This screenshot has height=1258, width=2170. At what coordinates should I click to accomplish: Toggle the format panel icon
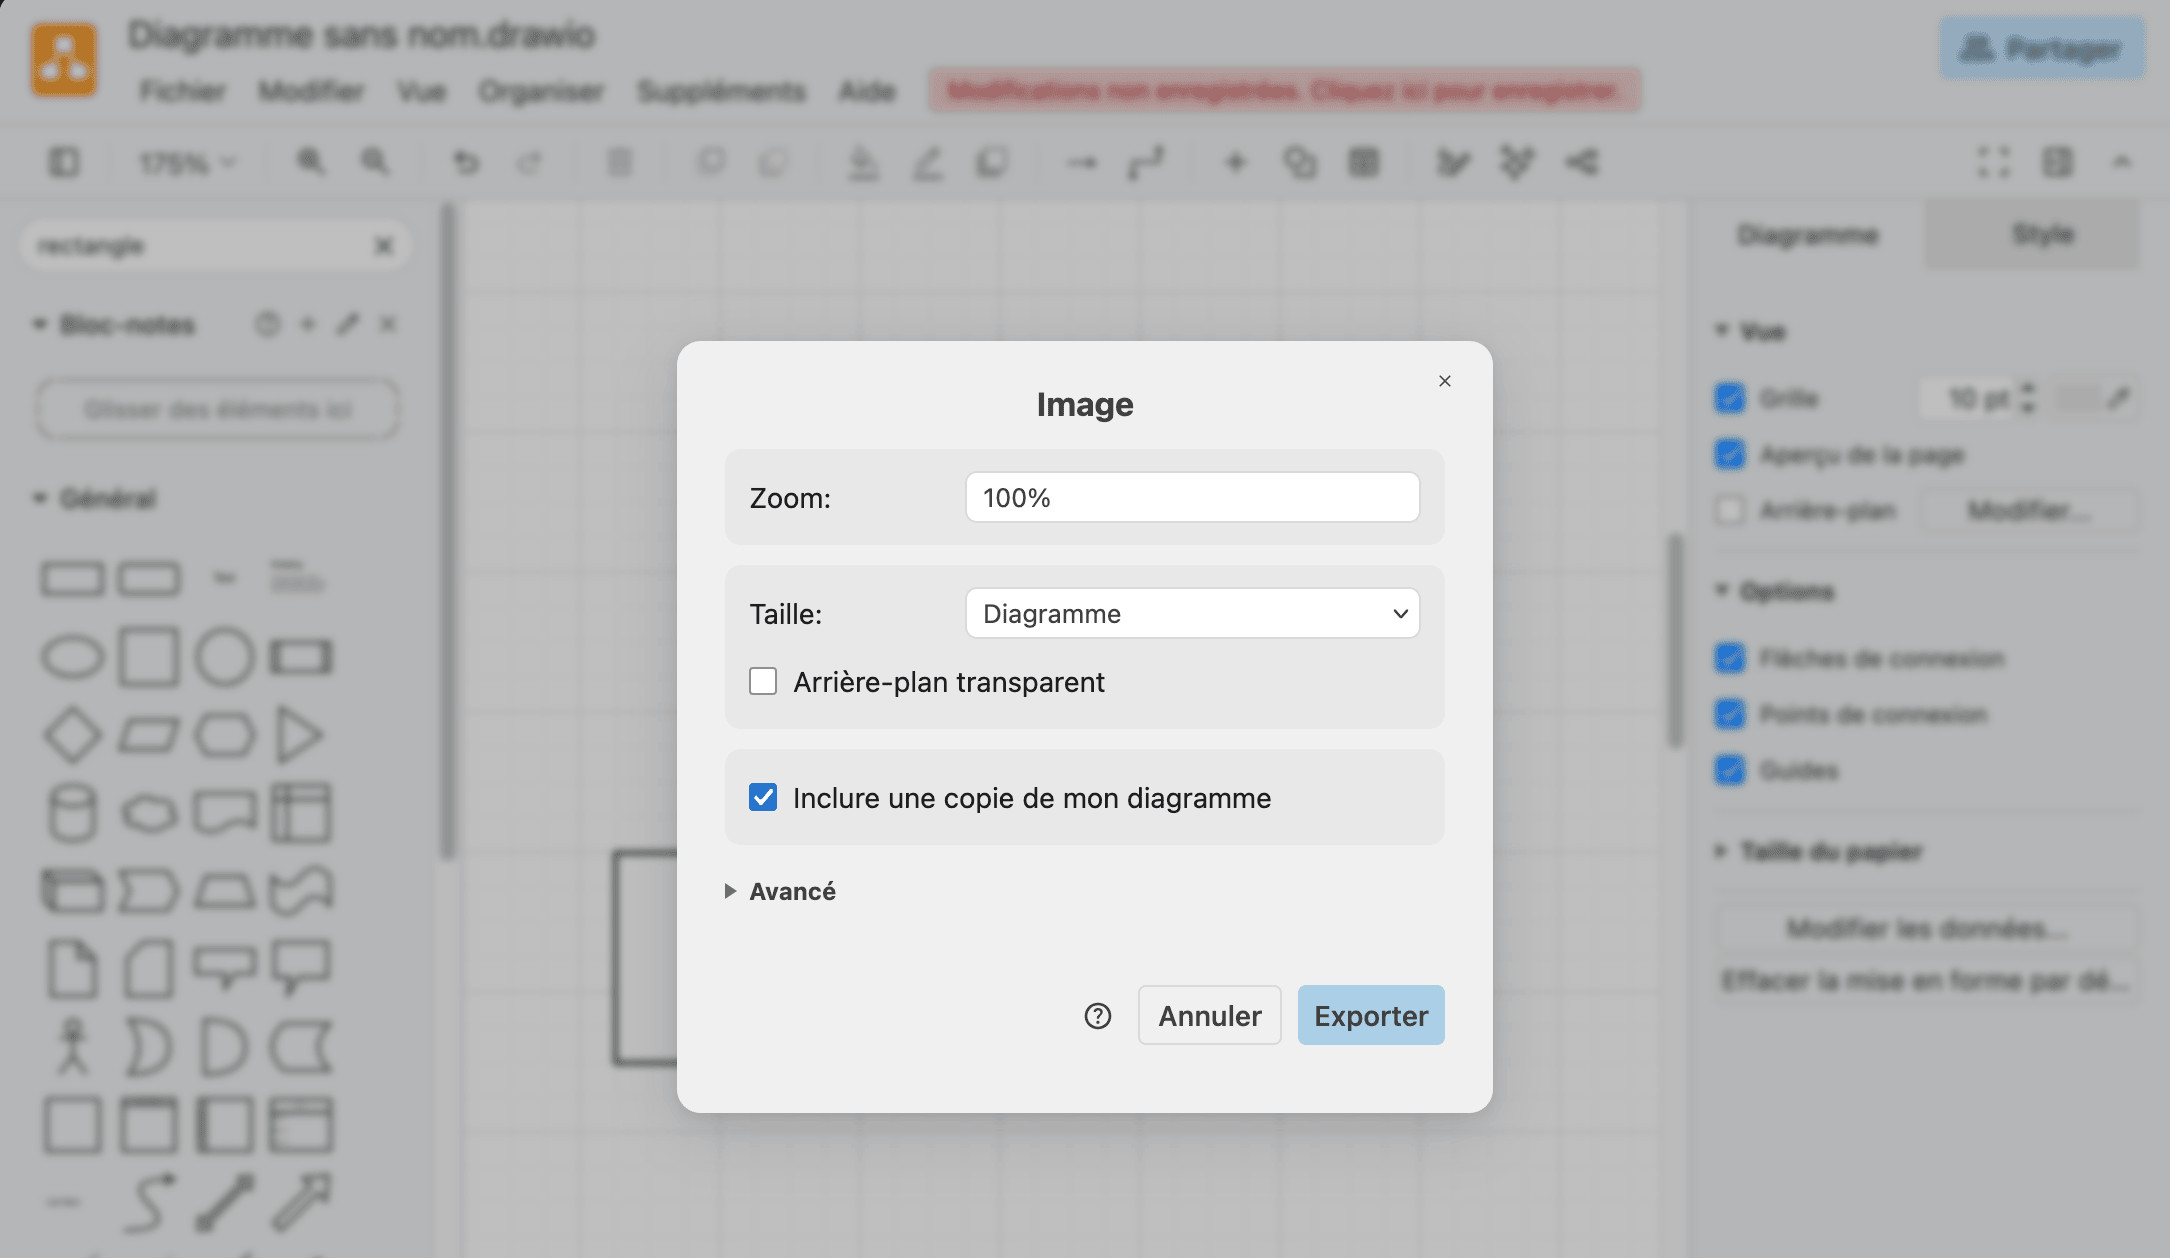2058,162
